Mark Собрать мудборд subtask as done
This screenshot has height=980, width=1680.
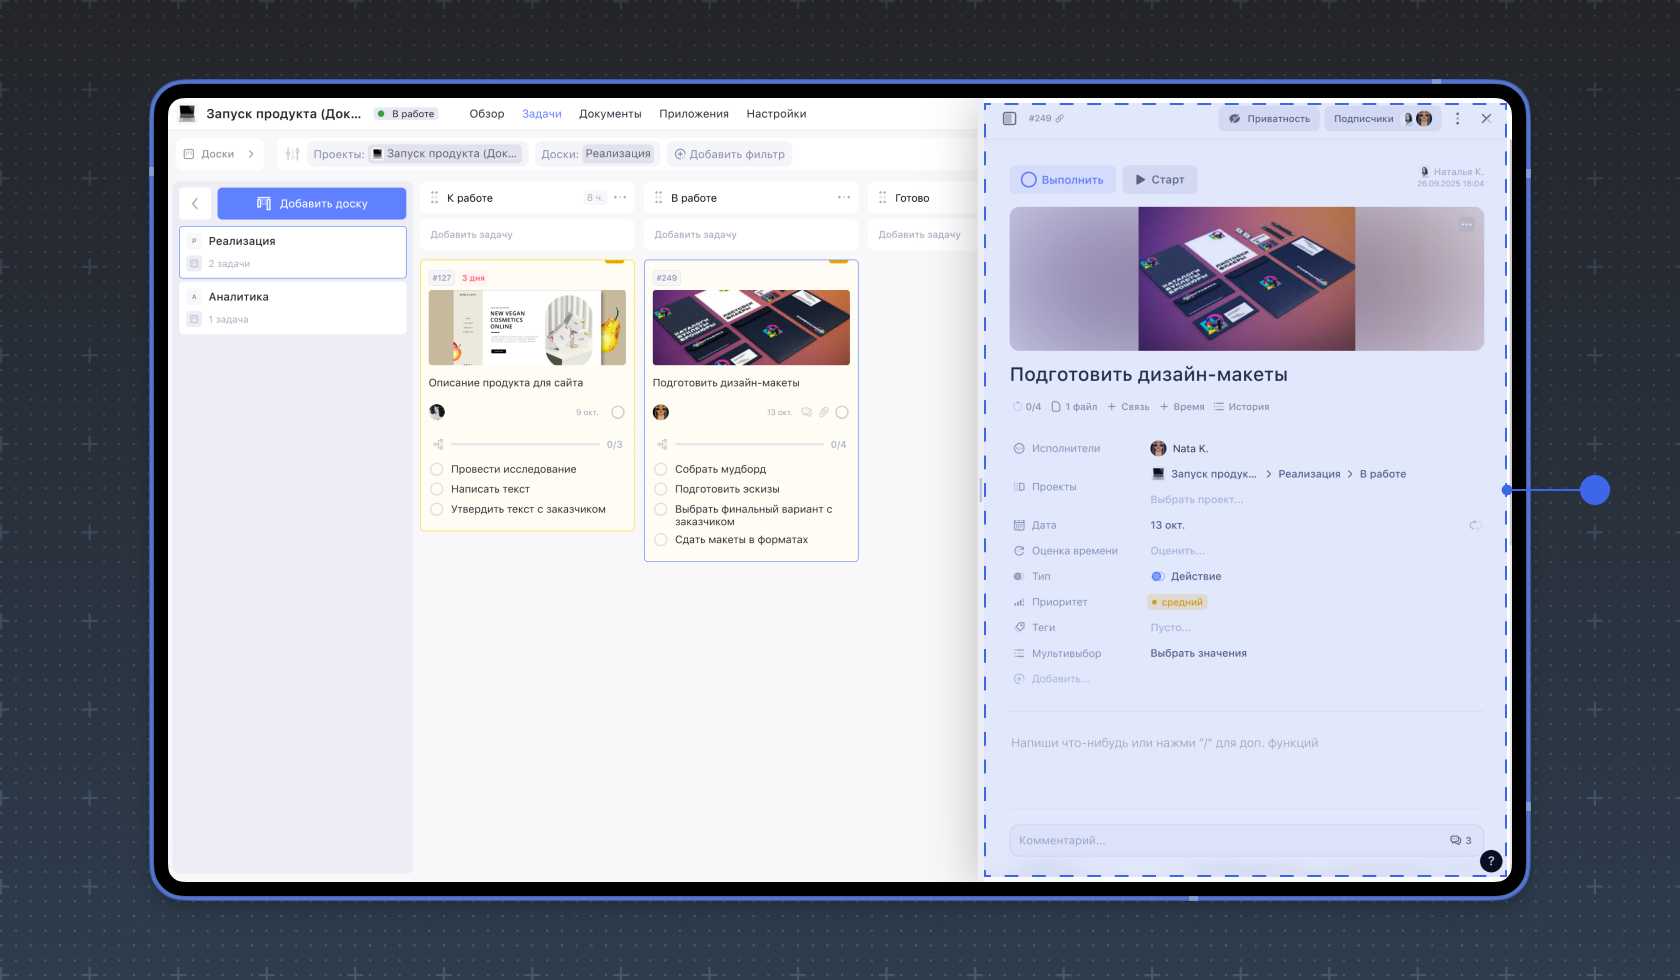[x=661, y=469]
